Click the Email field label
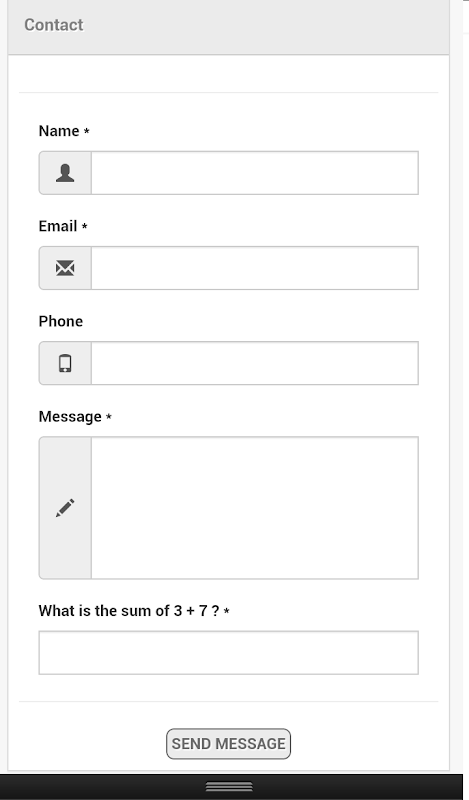The width and height of the screenshot is (469, 800). pos(58,226)
